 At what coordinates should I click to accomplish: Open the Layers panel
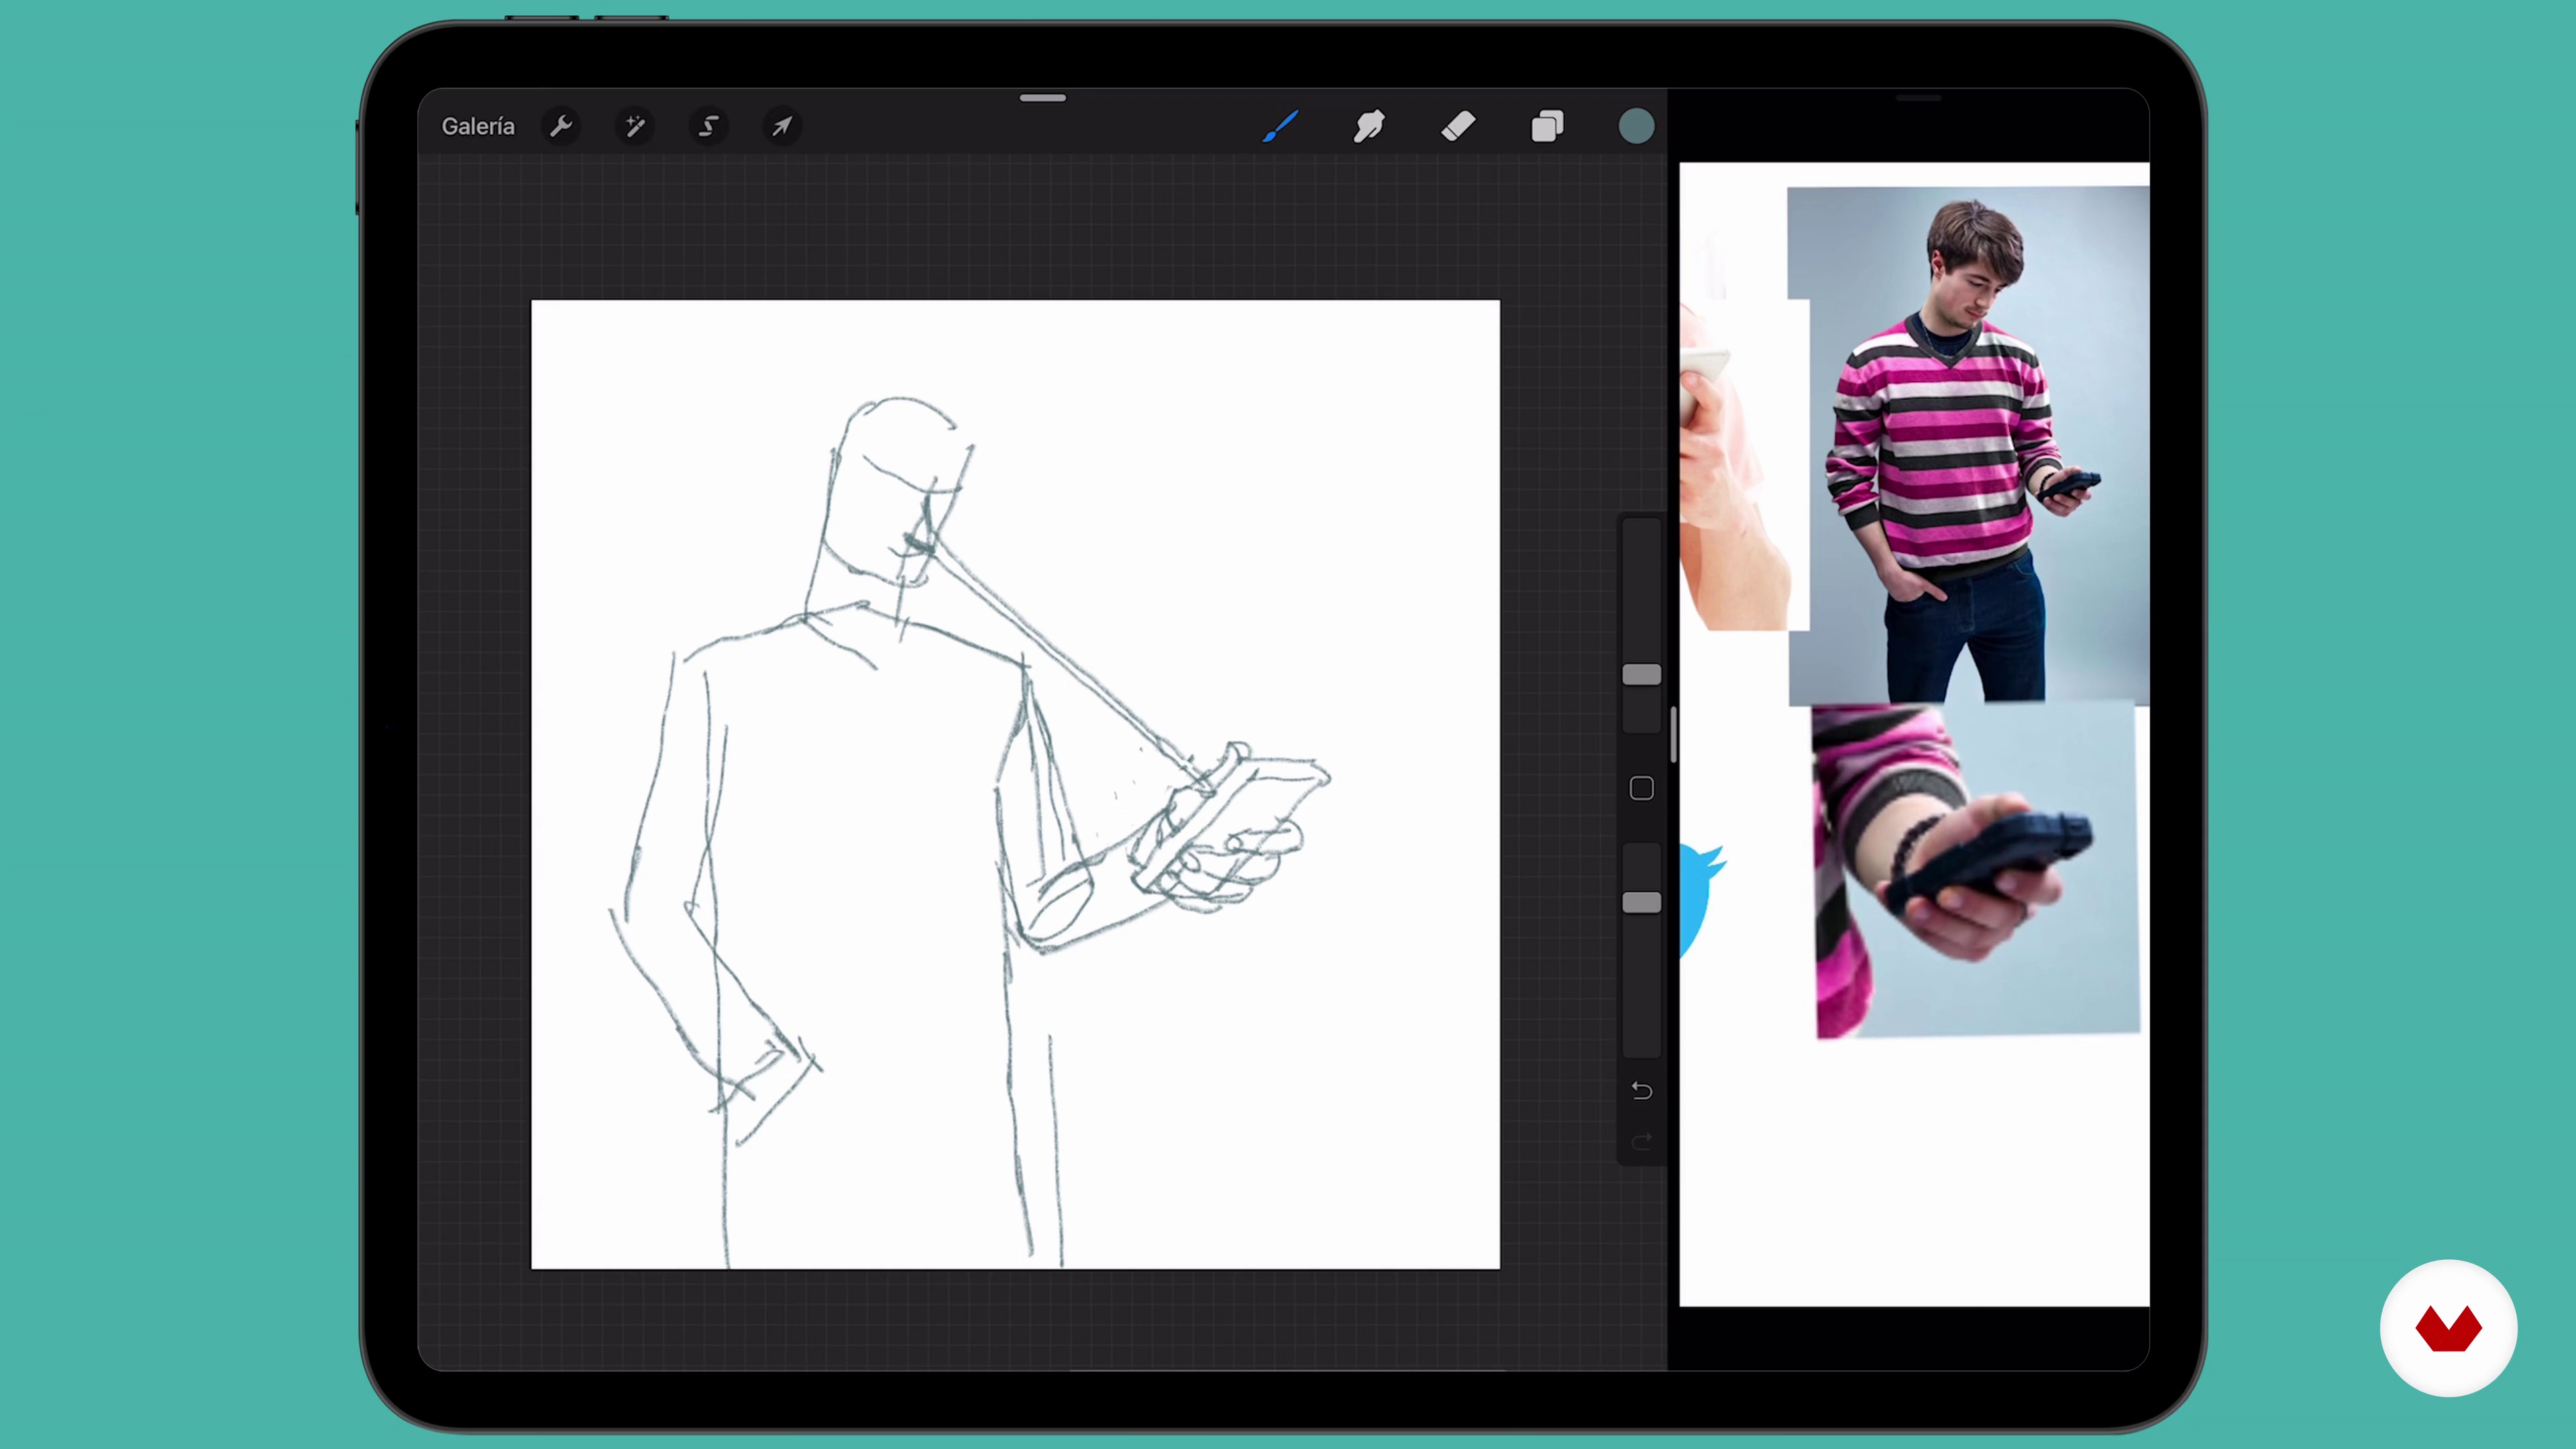click(x=1547, y=126)
